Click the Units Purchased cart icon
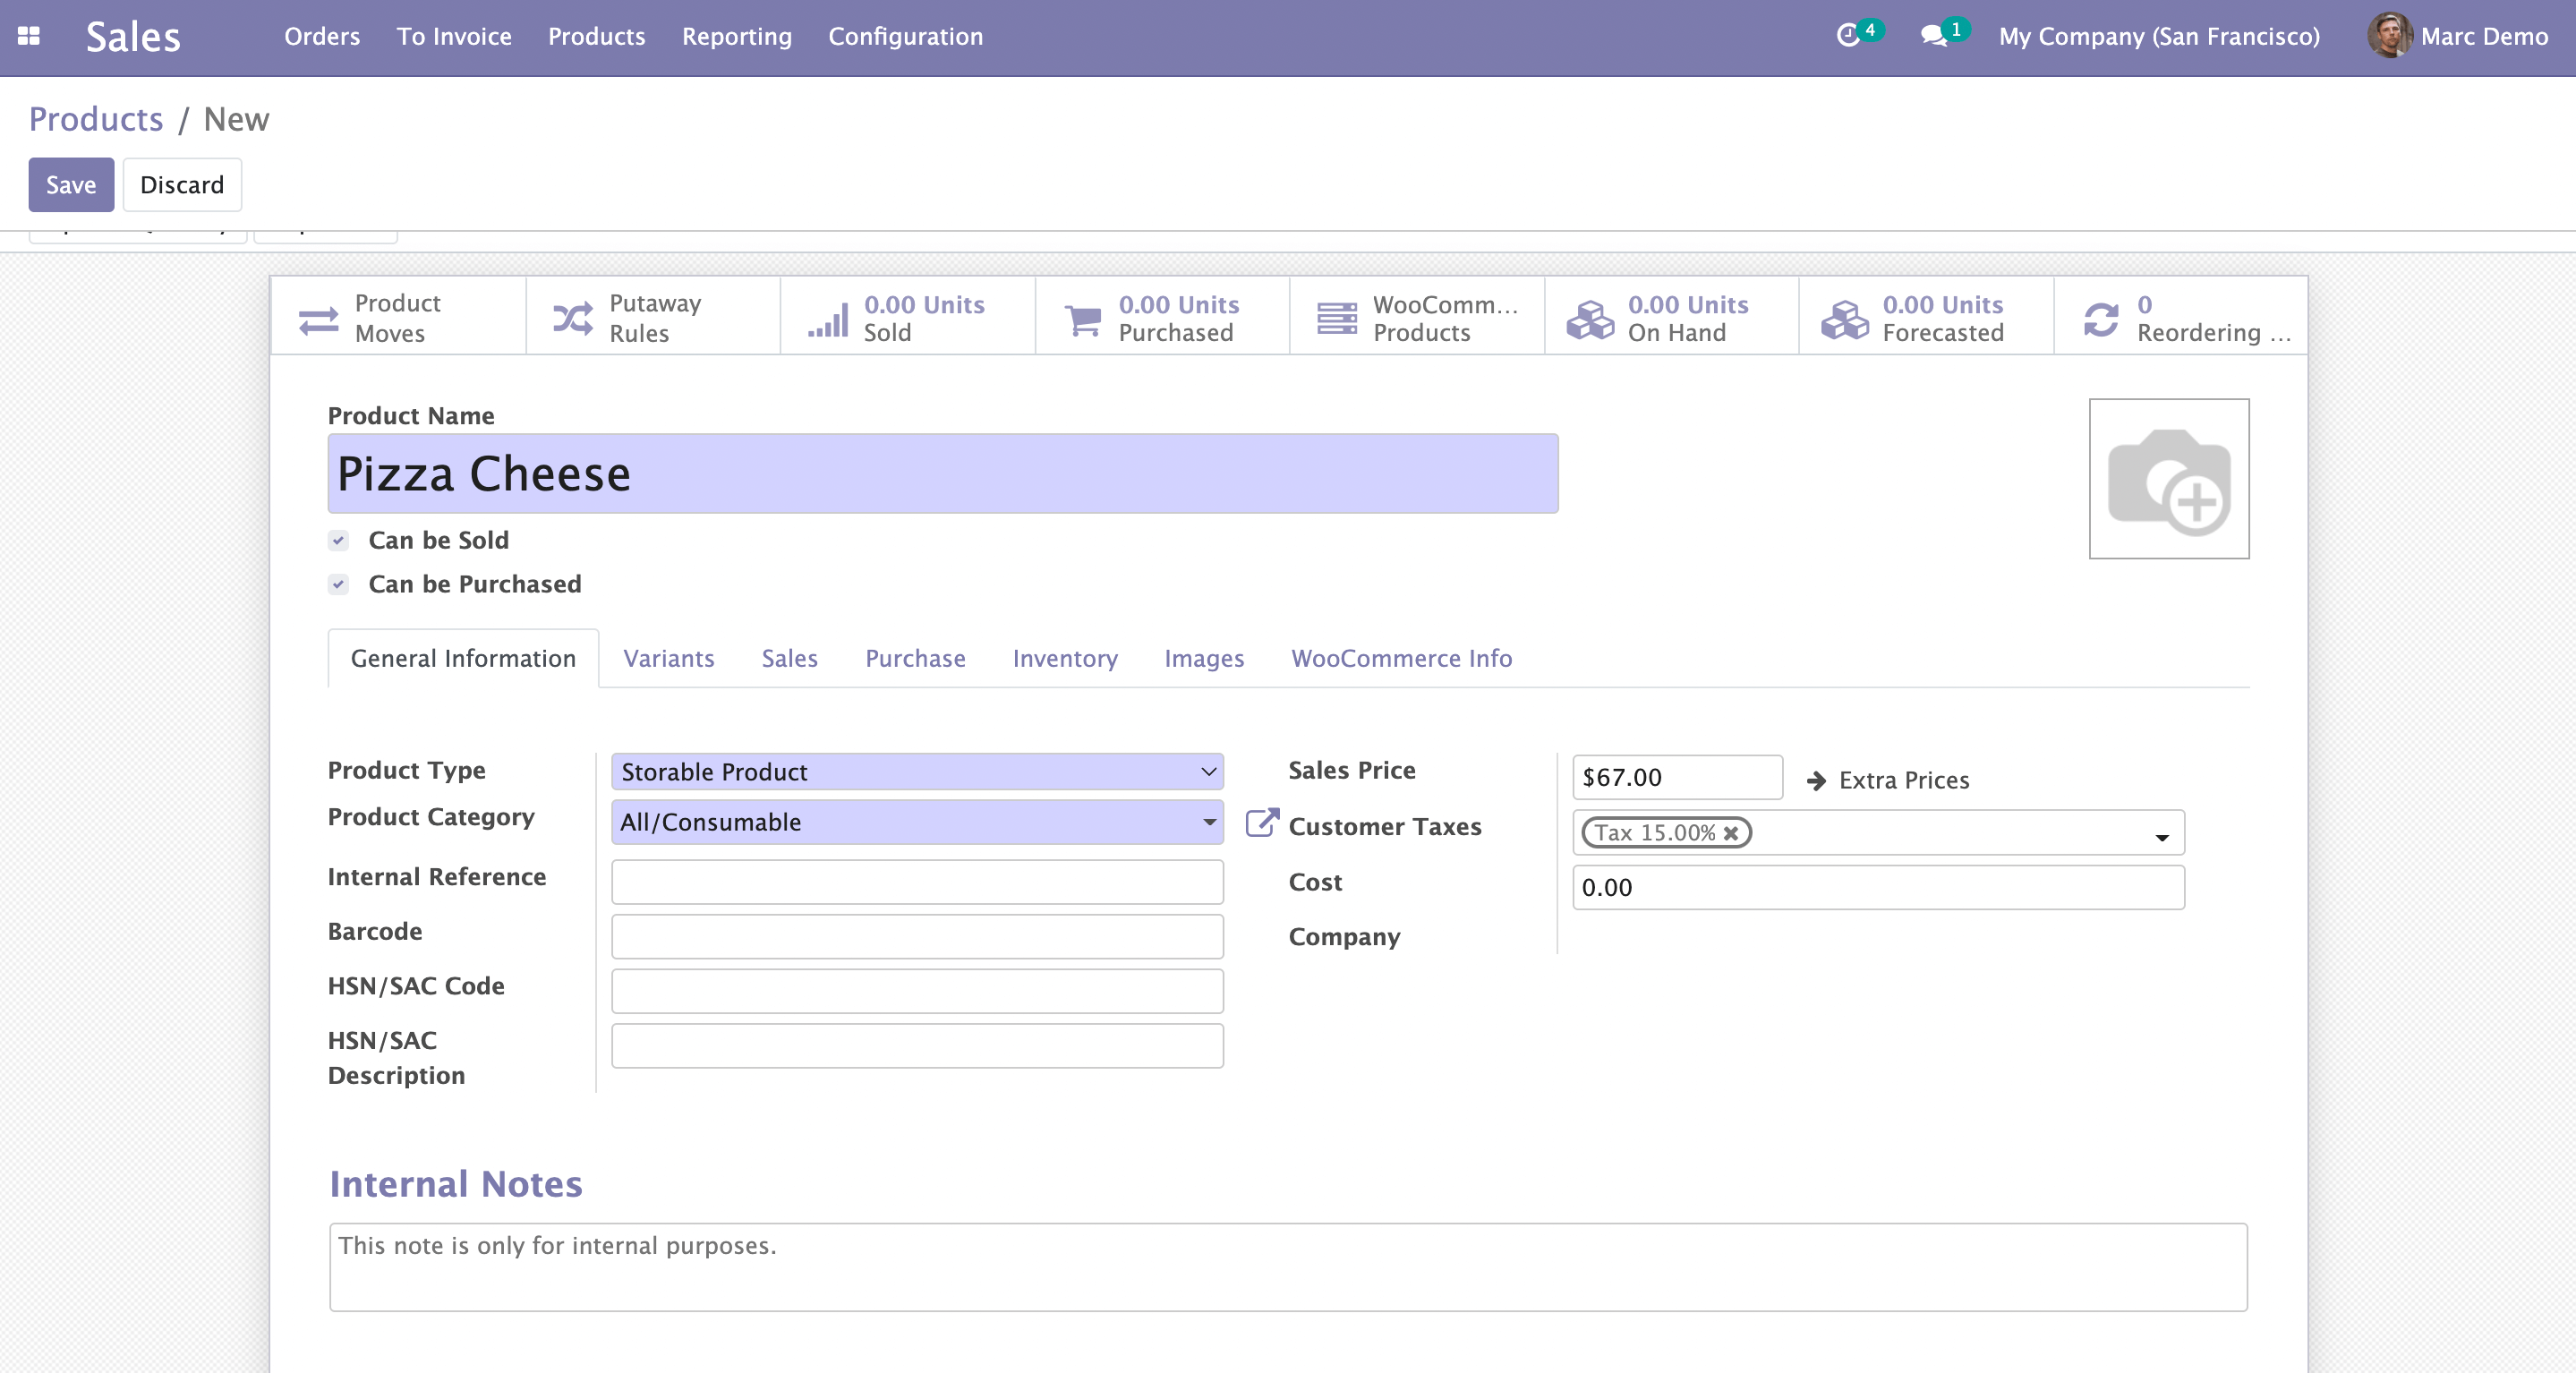Image resolution: width=2576 pixels, height=1373 pixels. pos(1083,319)
